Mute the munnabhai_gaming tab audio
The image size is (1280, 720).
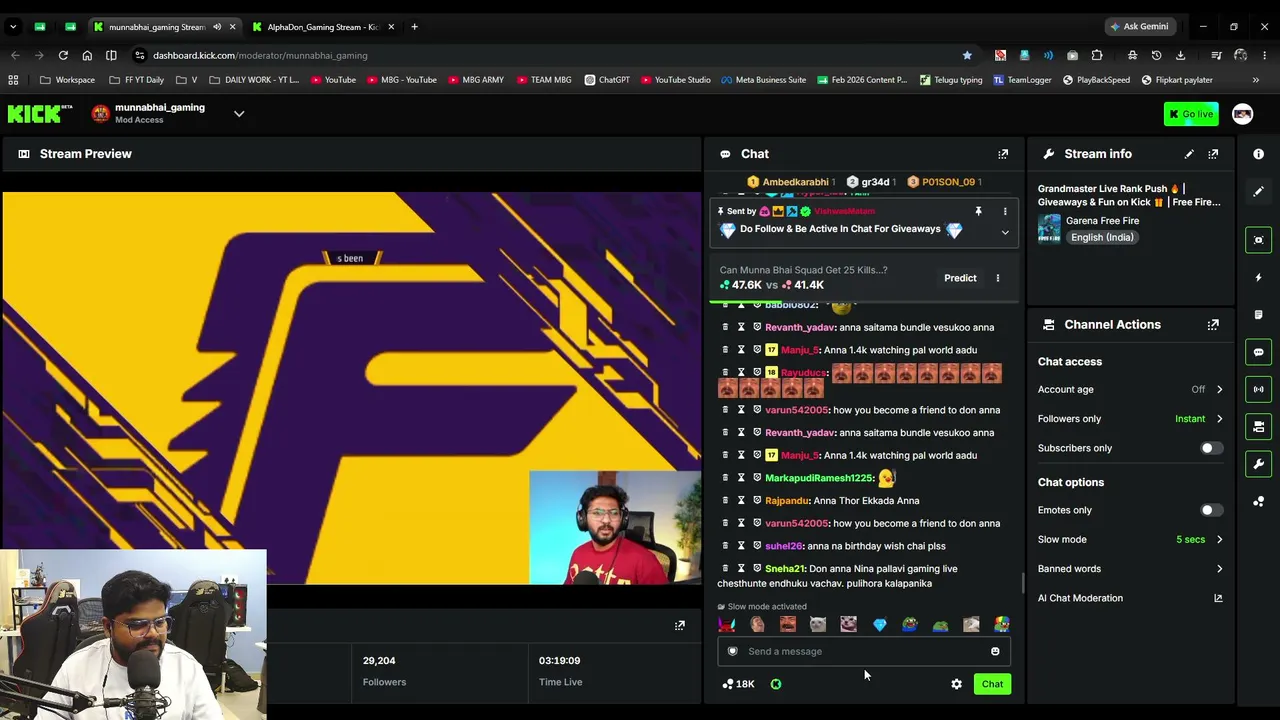pyautogui.click(x=217, y=27)
